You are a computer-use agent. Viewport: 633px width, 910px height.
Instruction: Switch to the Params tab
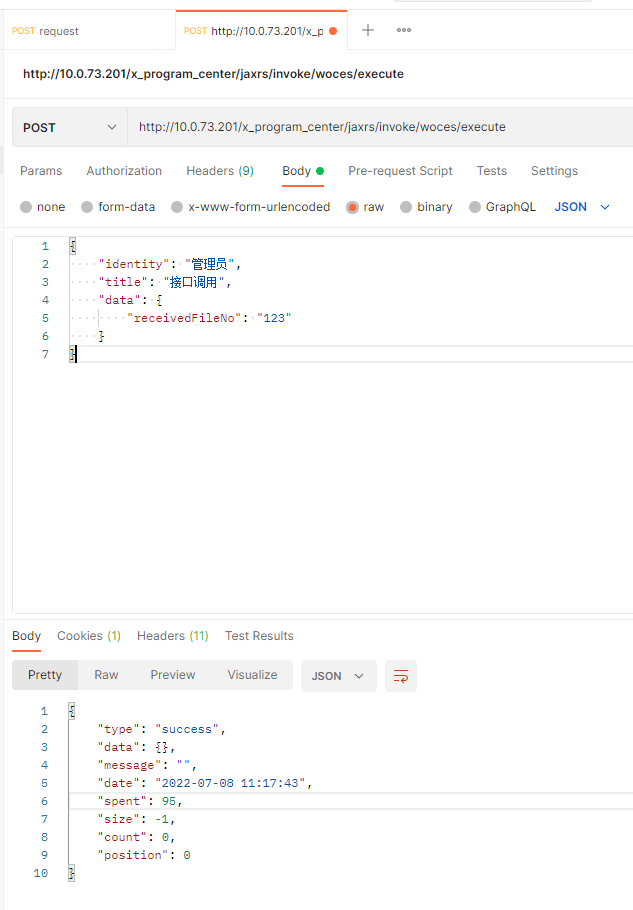(41, 171)
